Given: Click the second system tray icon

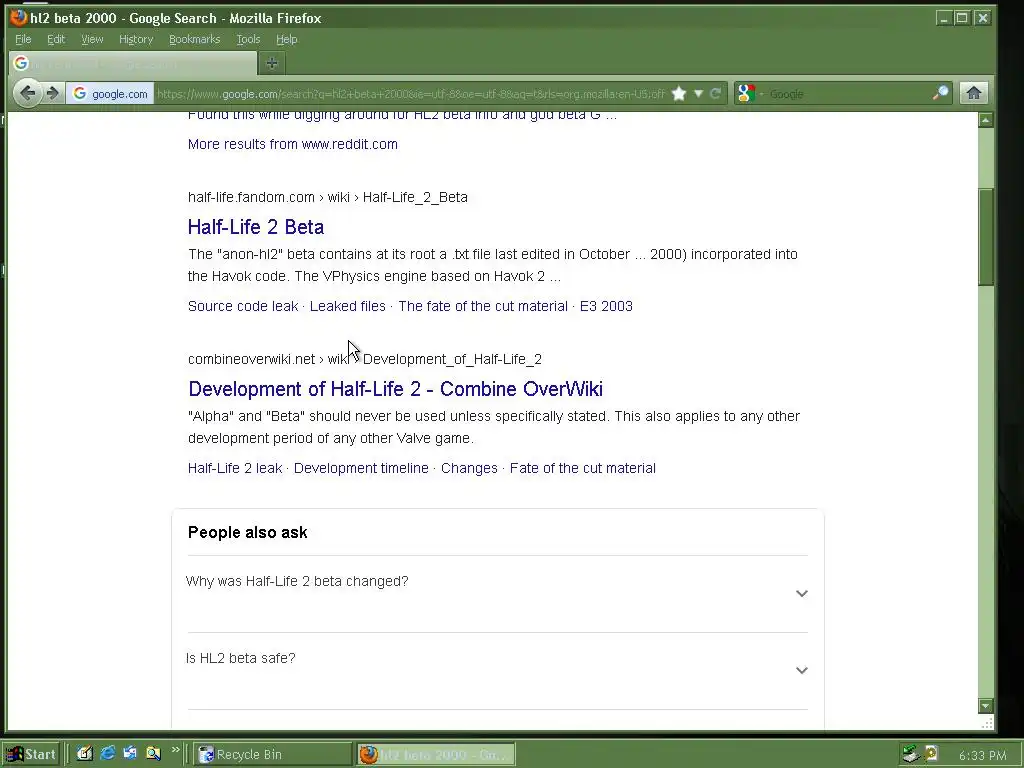Looking at the screenshot, I should coord(931,754).
